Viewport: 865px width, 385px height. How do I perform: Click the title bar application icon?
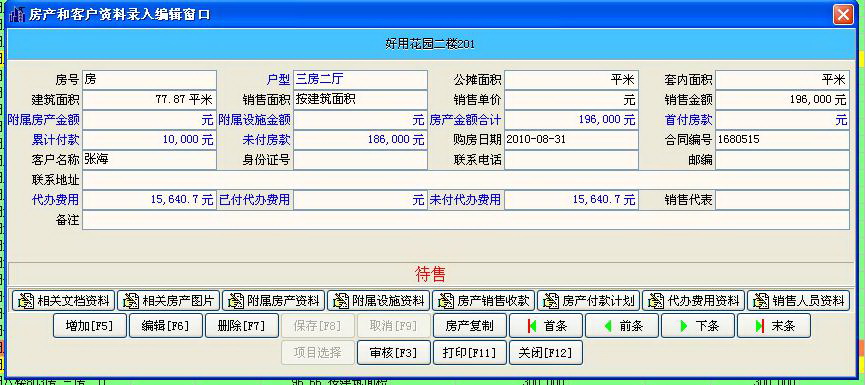pyautogui.click(x=18, y=14)
